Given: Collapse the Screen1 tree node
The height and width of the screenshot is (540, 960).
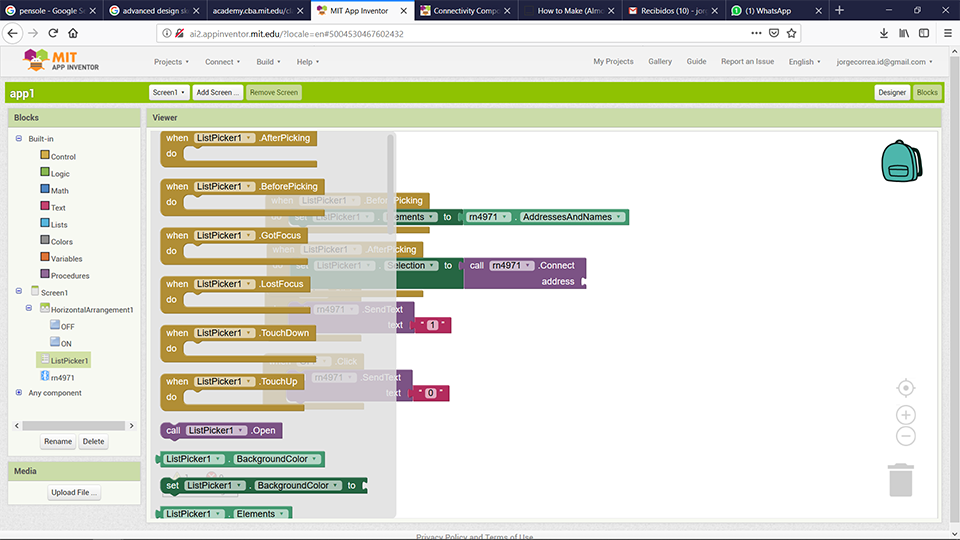Looking at the screenshot, I should (19, 291).
